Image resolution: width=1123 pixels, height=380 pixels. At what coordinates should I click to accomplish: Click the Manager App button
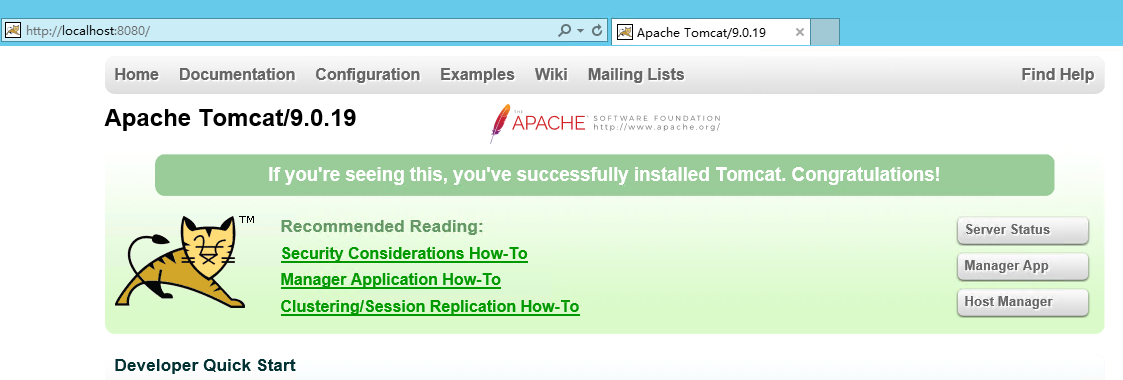(x=1023, y=266)
